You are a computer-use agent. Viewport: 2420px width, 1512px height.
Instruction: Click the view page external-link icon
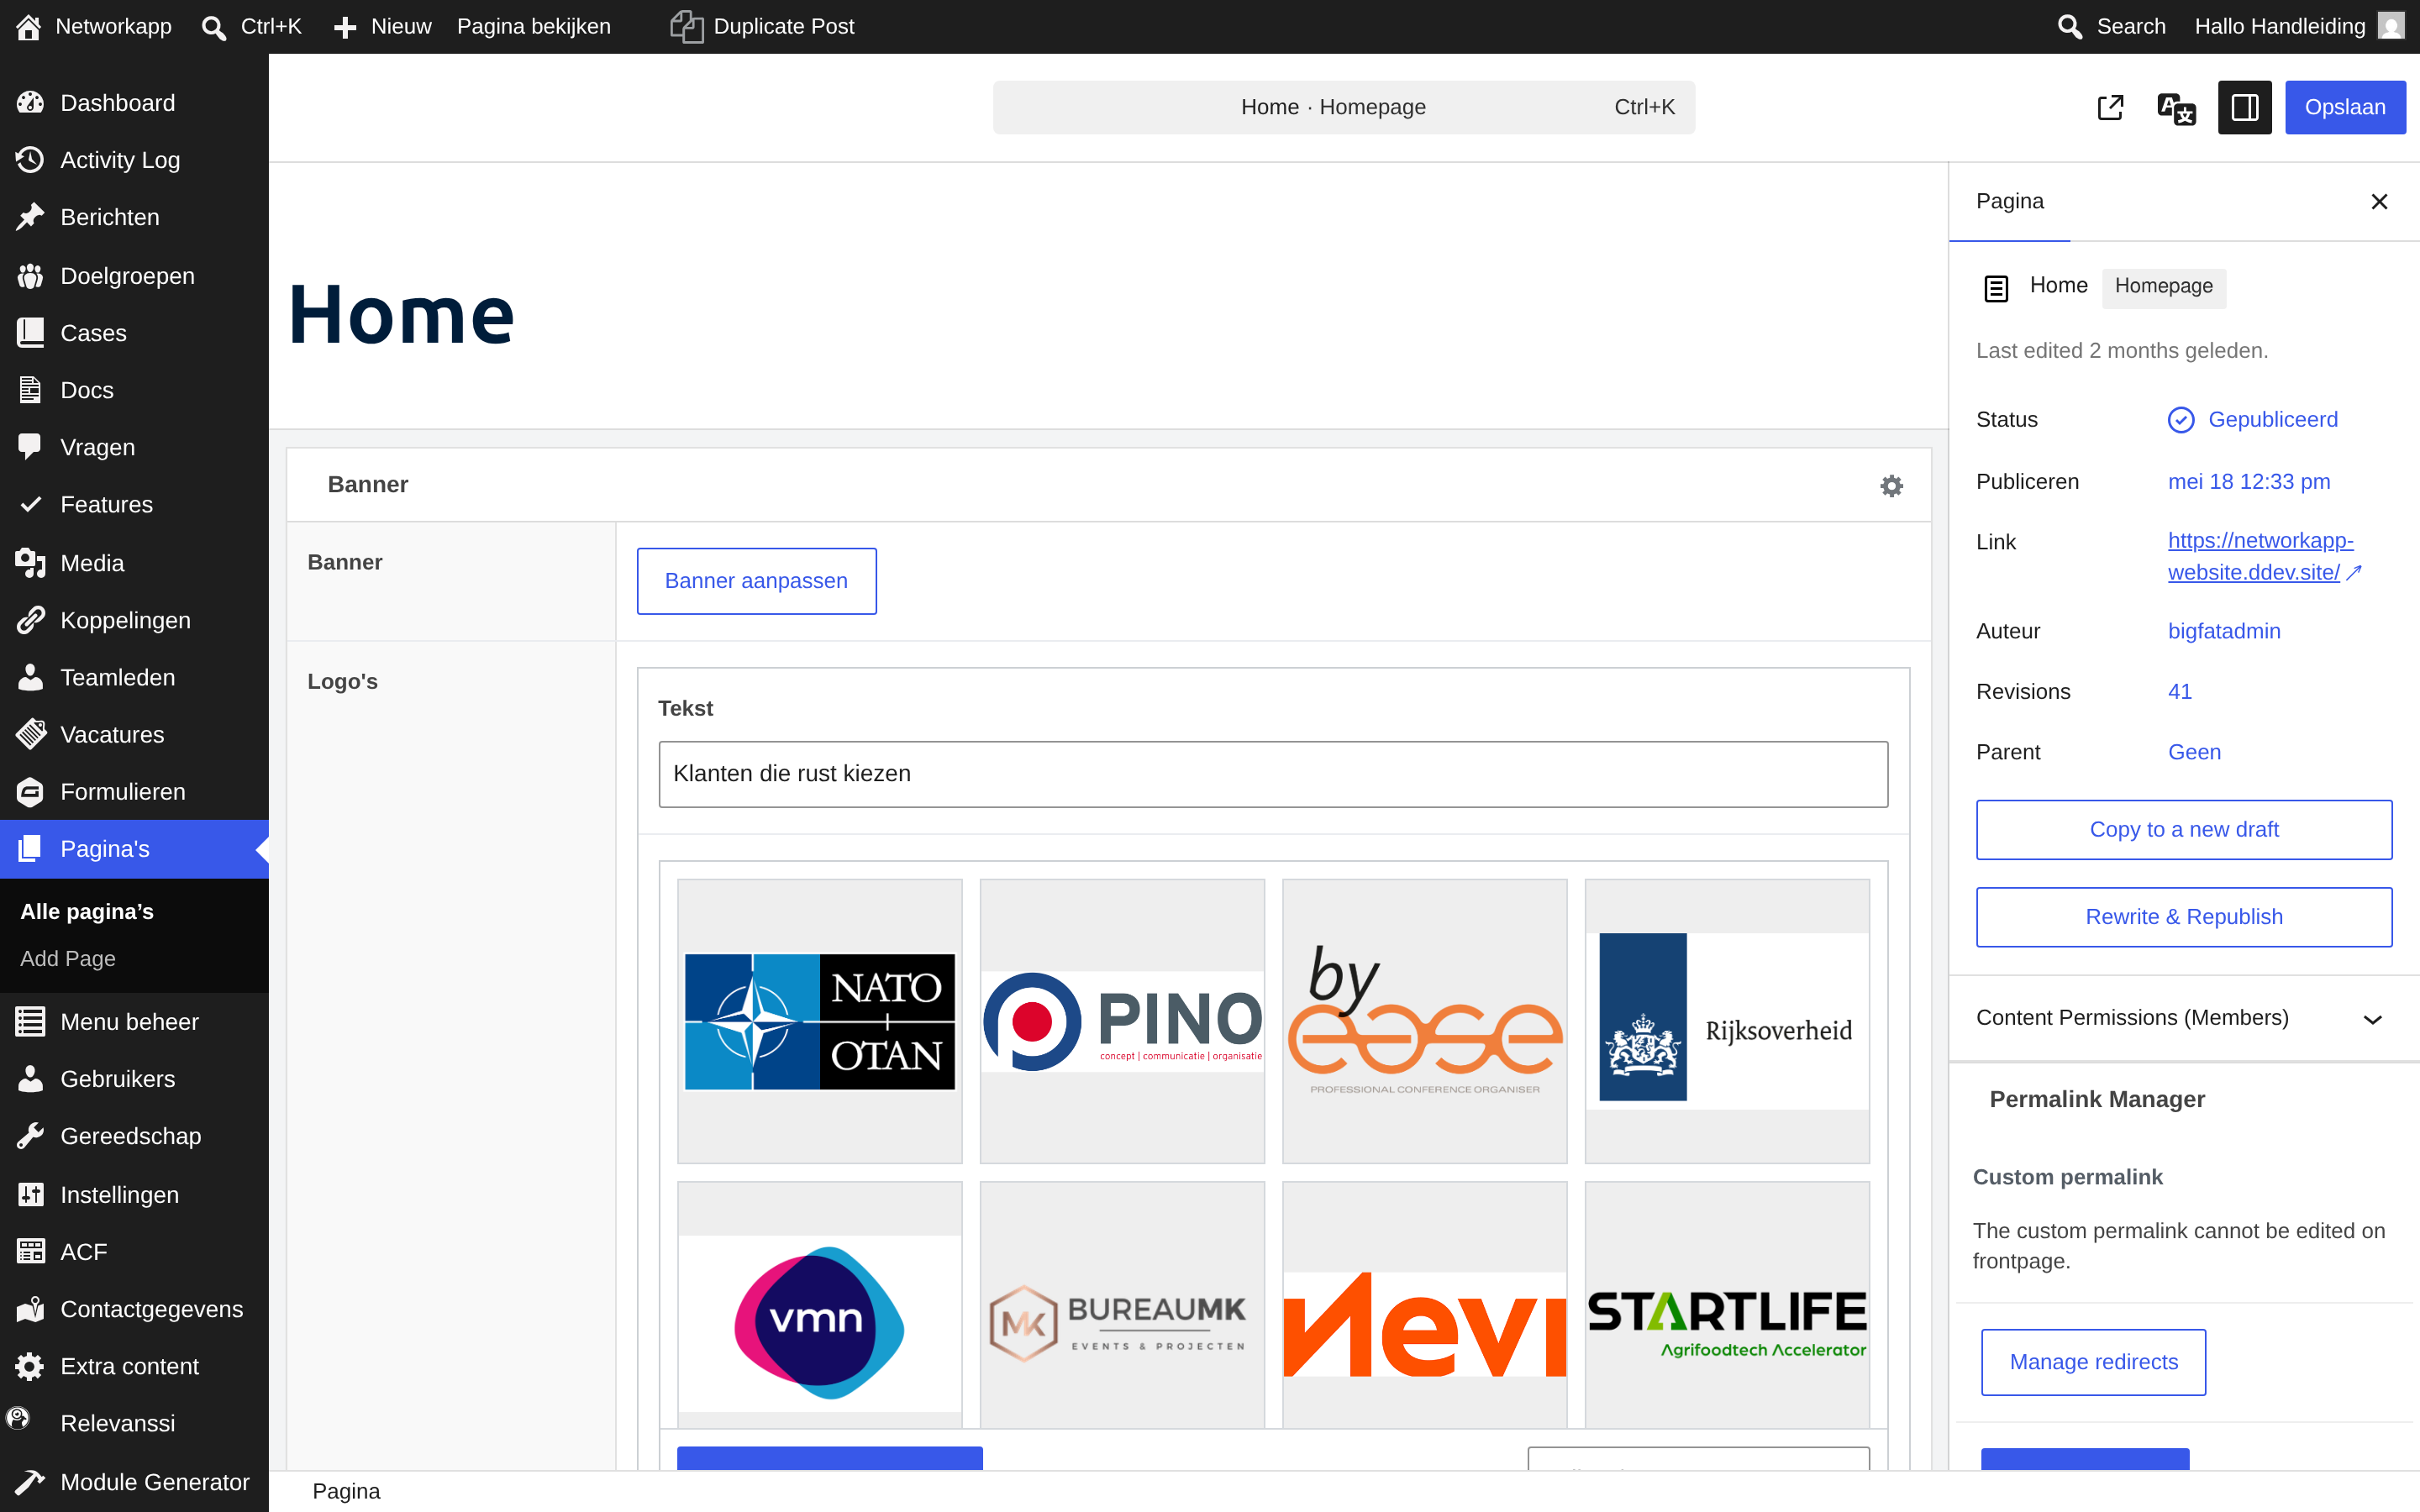point(2110,107)
